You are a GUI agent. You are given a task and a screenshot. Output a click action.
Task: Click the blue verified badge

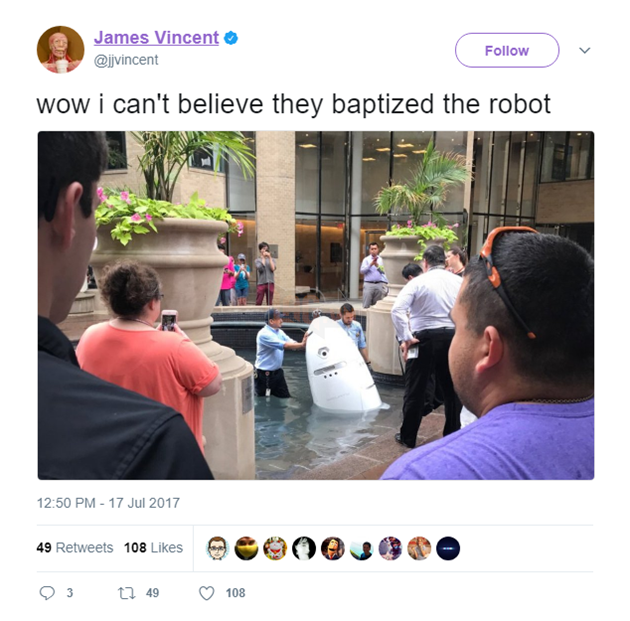231,38
